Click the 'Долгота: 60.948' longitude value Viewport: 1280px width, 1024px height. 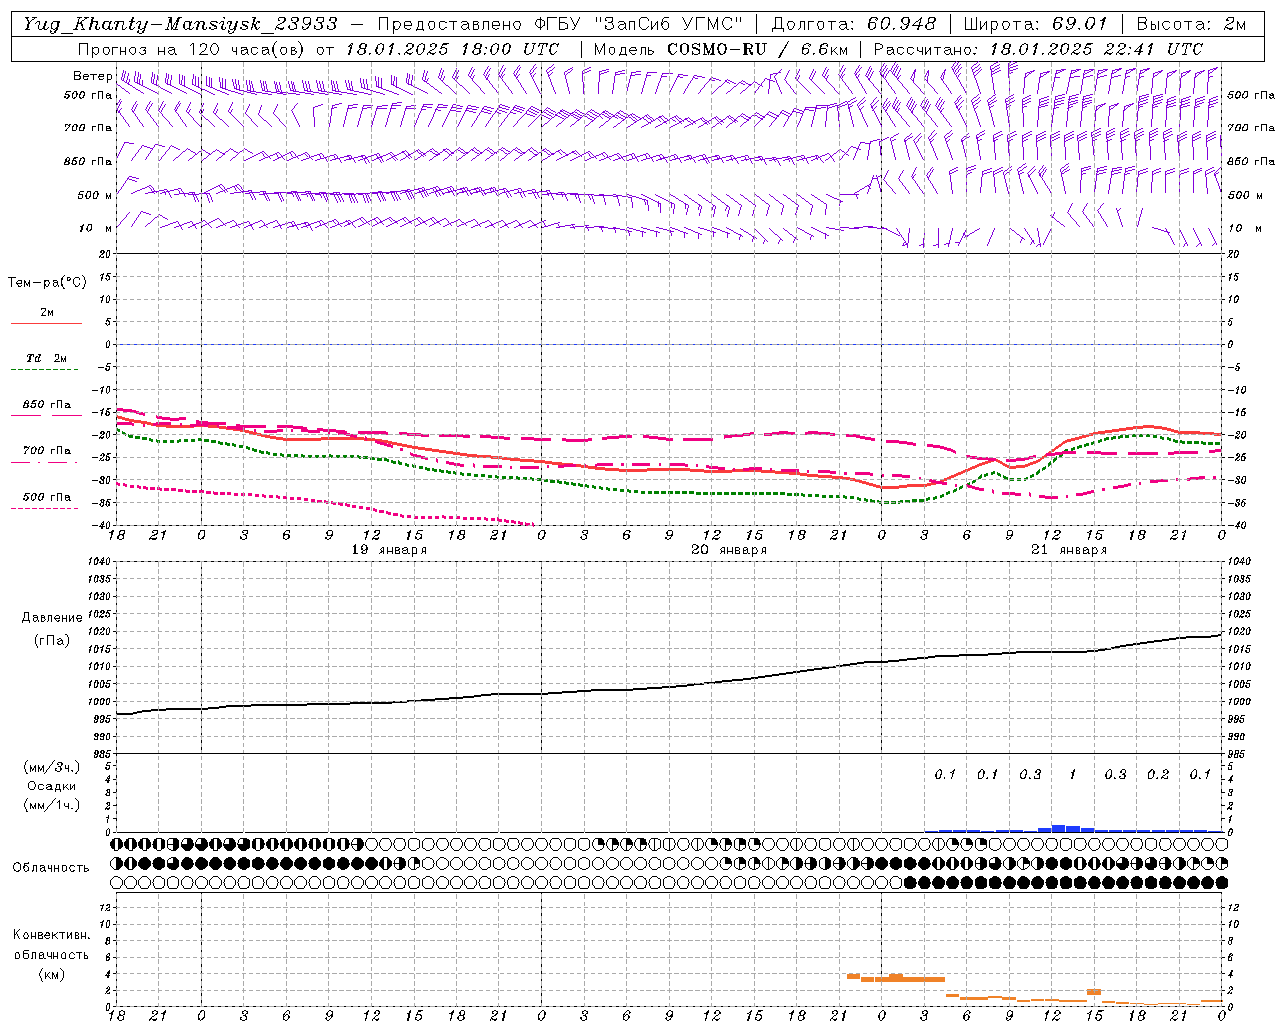tap(854, 24)
